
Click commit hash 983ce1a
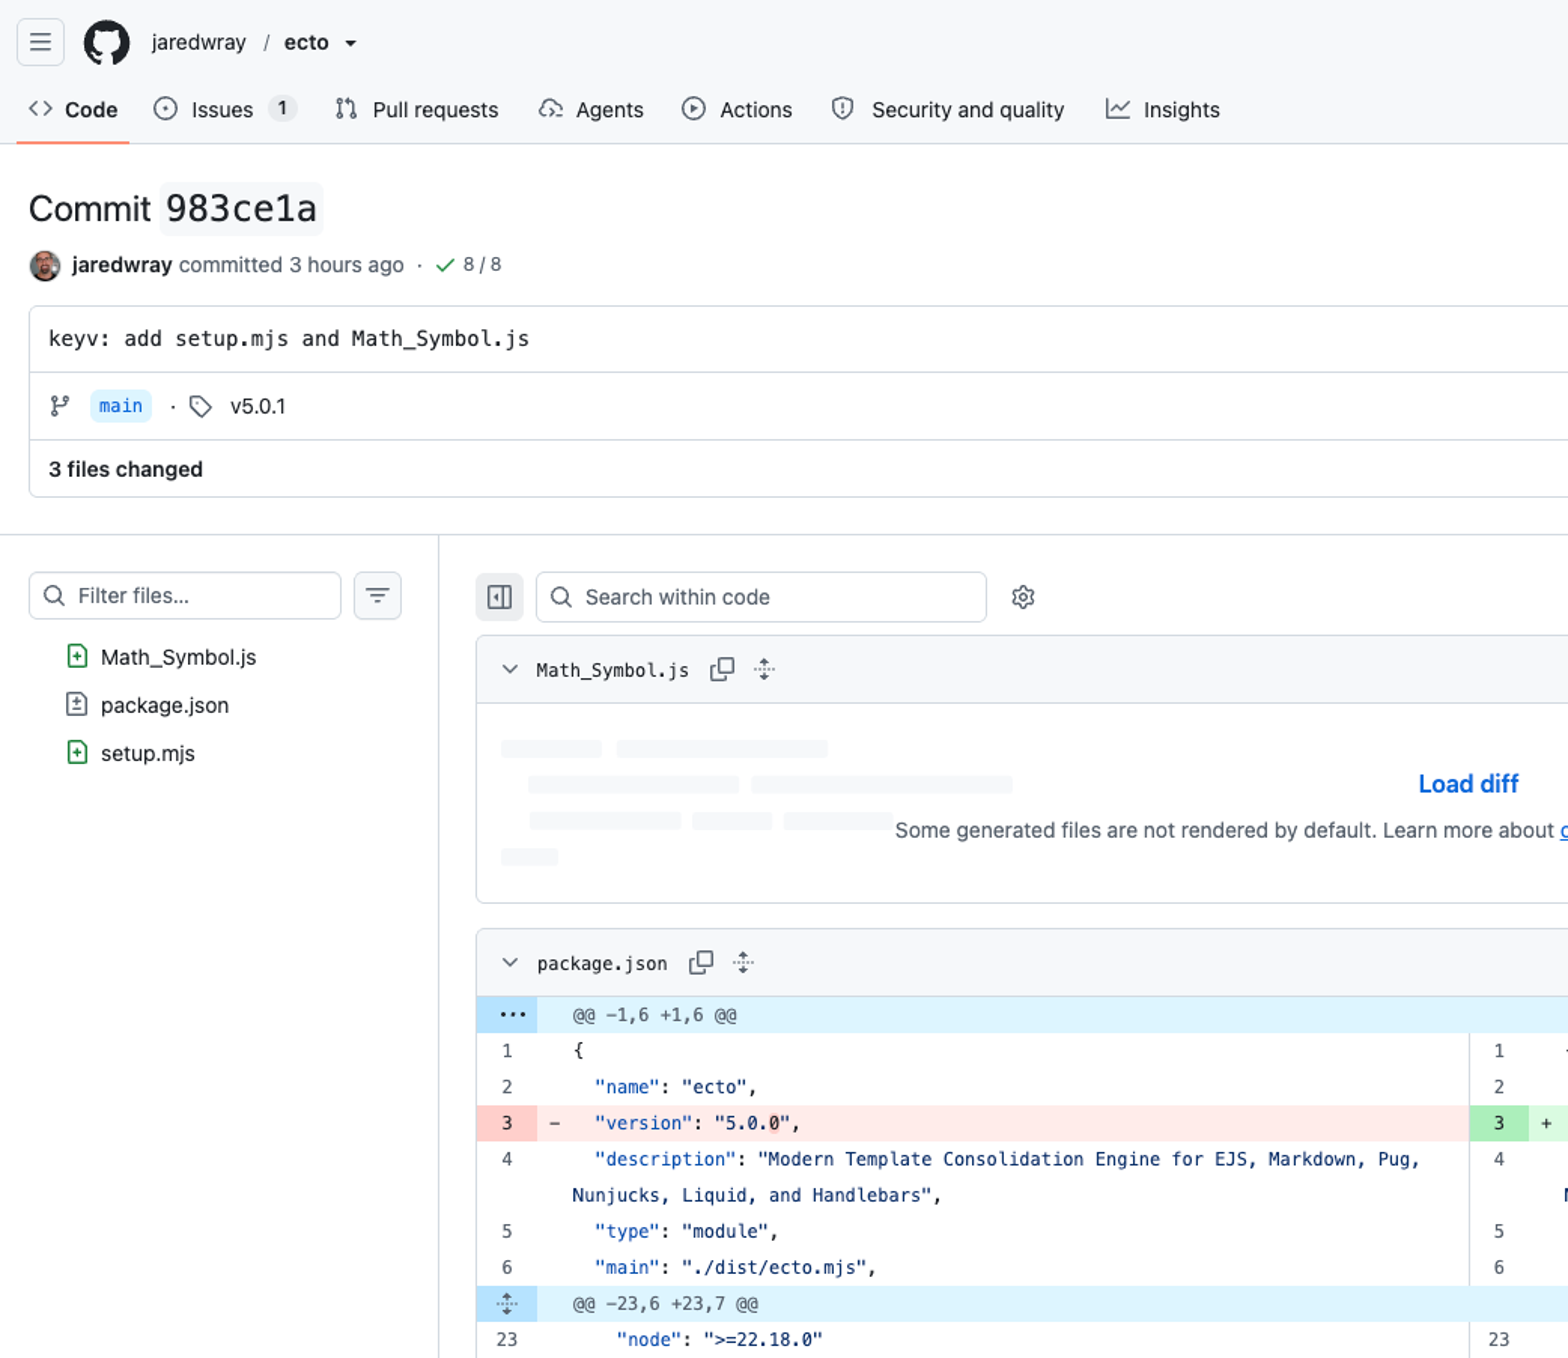[241, 208]
